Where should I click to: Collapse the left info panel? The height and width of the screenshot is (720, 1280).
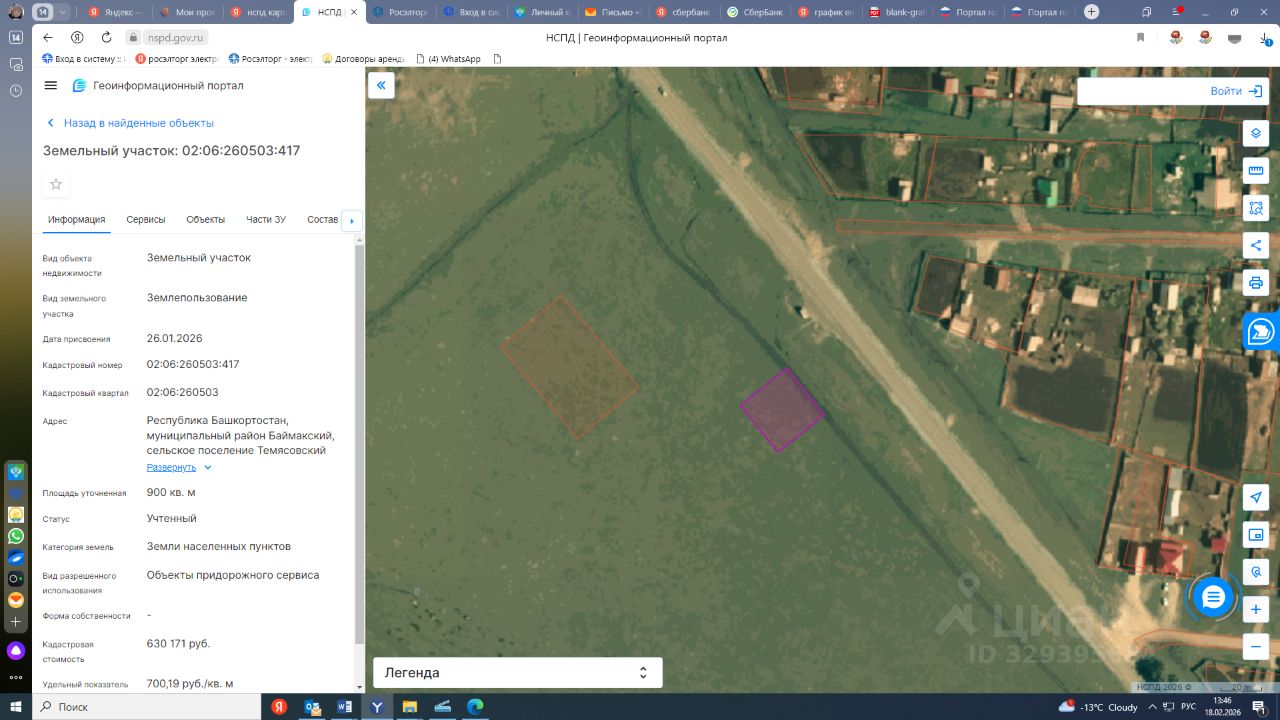[381, 86]
